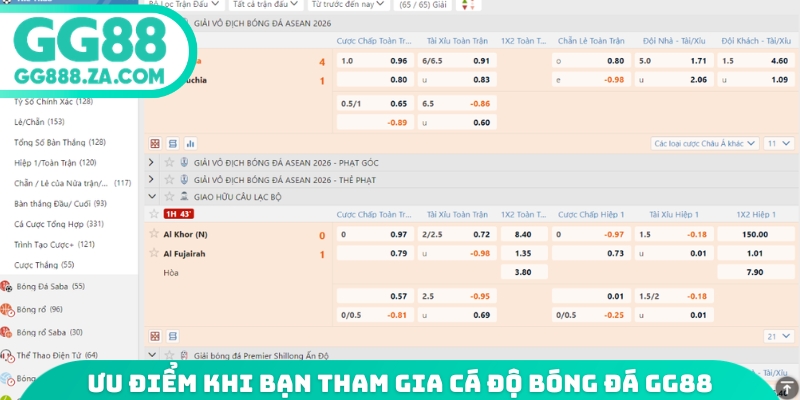Click the red-green sort arrows icon
This screenshot has width=800, height=400.
[x=469, y=5]
